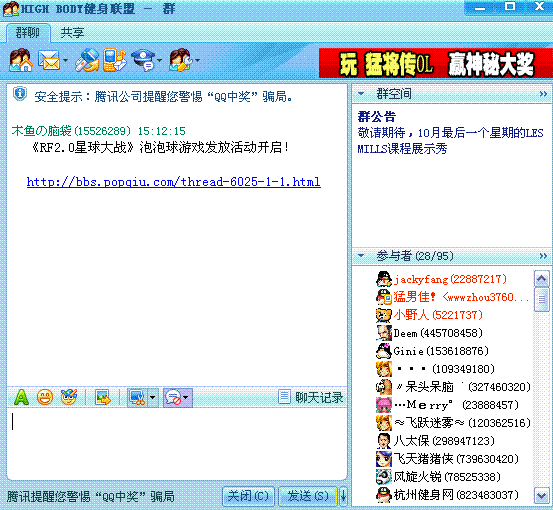
Task: Select member with dots name (109349180)
Action: click(x=446, y=369)
